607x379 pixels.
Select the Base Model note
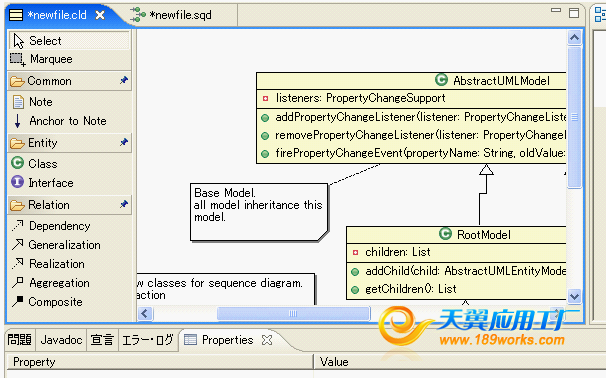click(259, 212)
